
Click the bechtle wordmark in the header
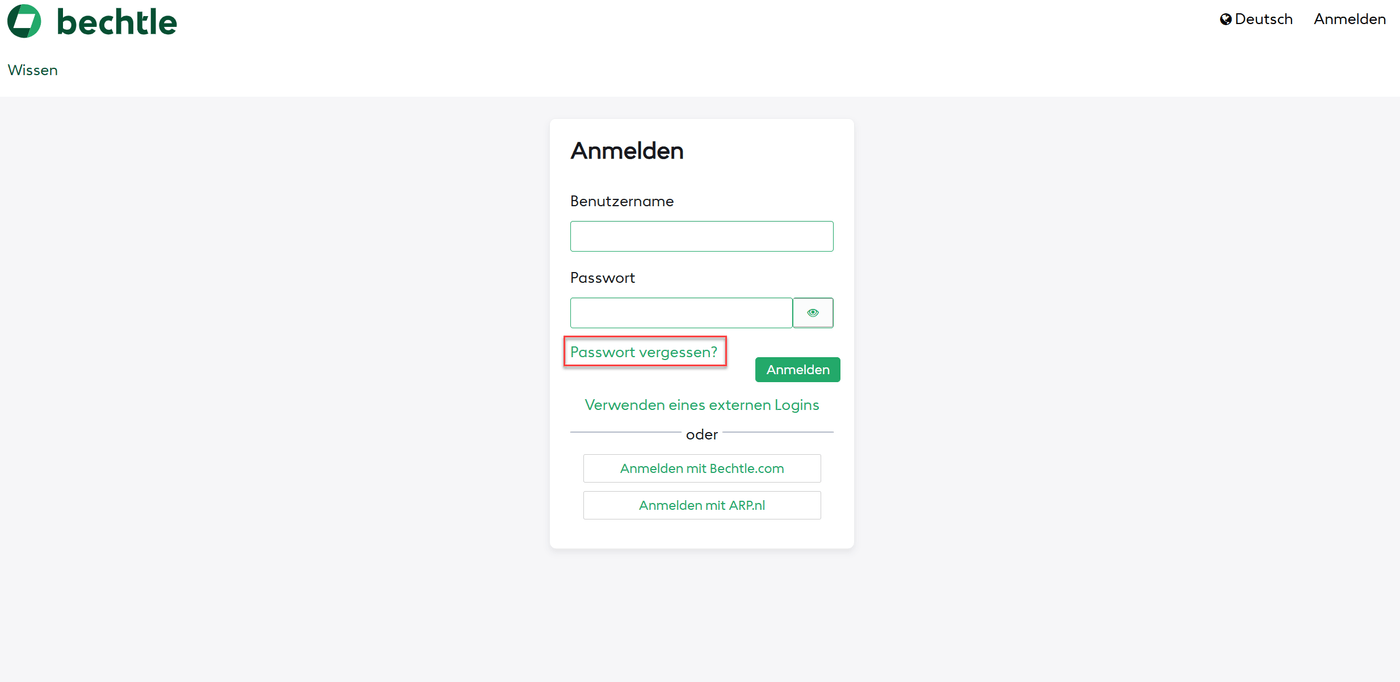click(118, 21)
